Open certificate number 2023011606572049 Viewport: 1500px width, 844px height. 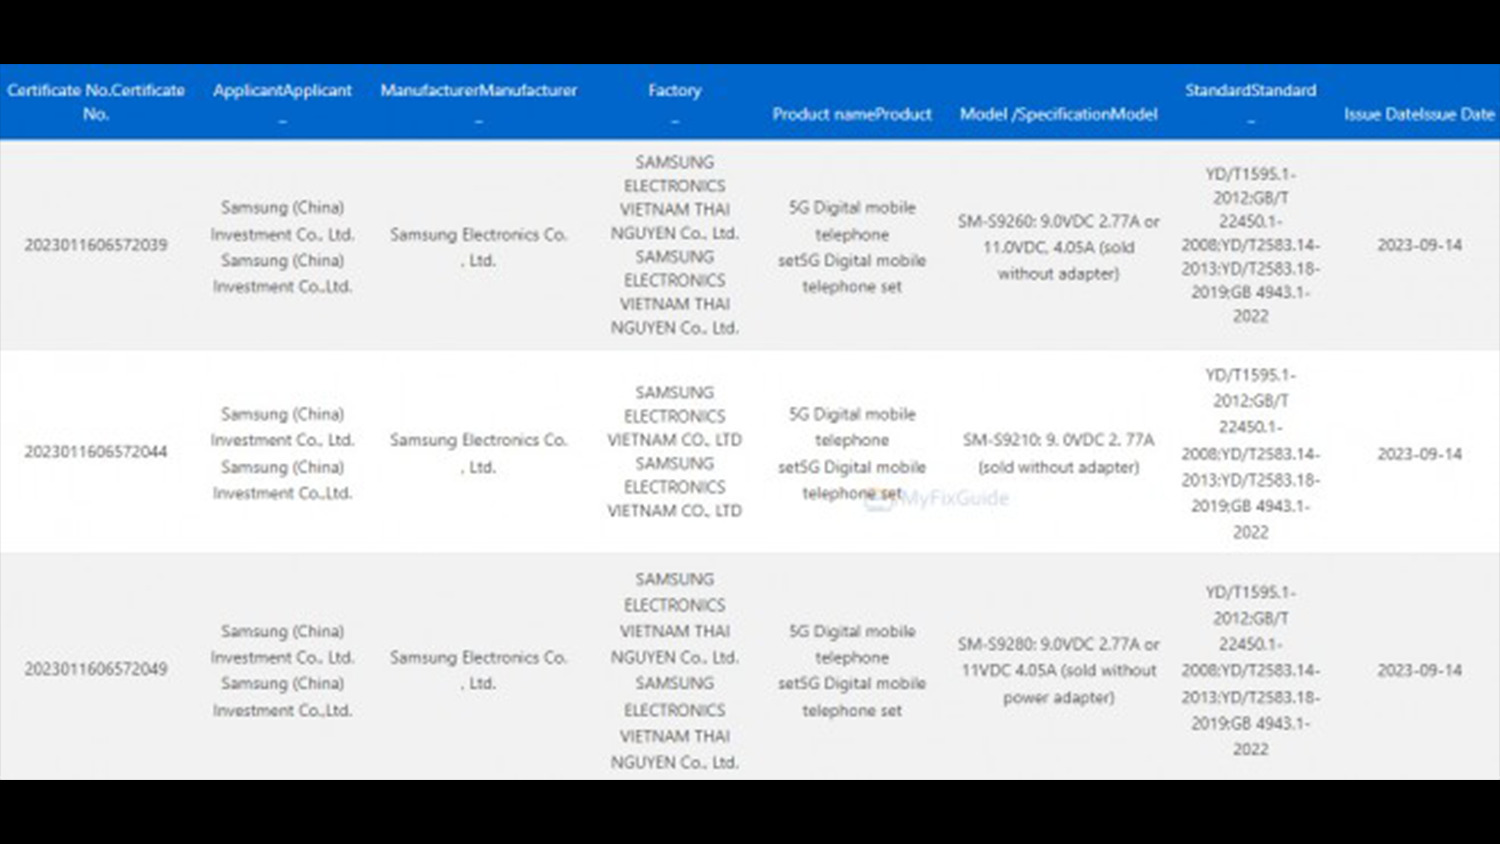(x=96, y=669)
